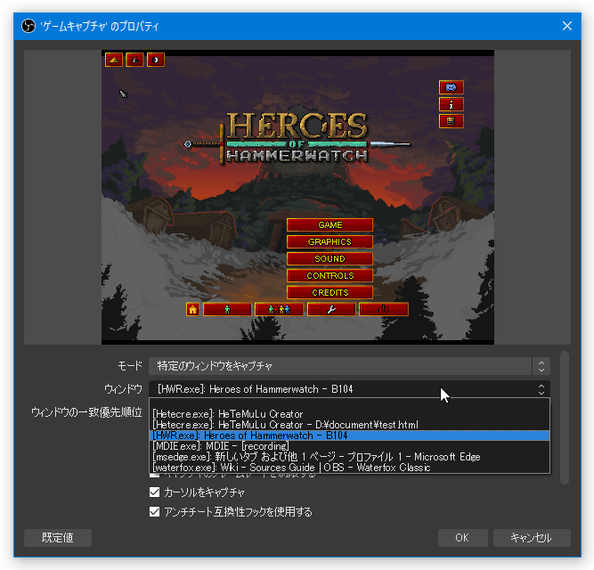Click the Heroes of Hammerwatch logo in the preview

[x=297, y=138]
